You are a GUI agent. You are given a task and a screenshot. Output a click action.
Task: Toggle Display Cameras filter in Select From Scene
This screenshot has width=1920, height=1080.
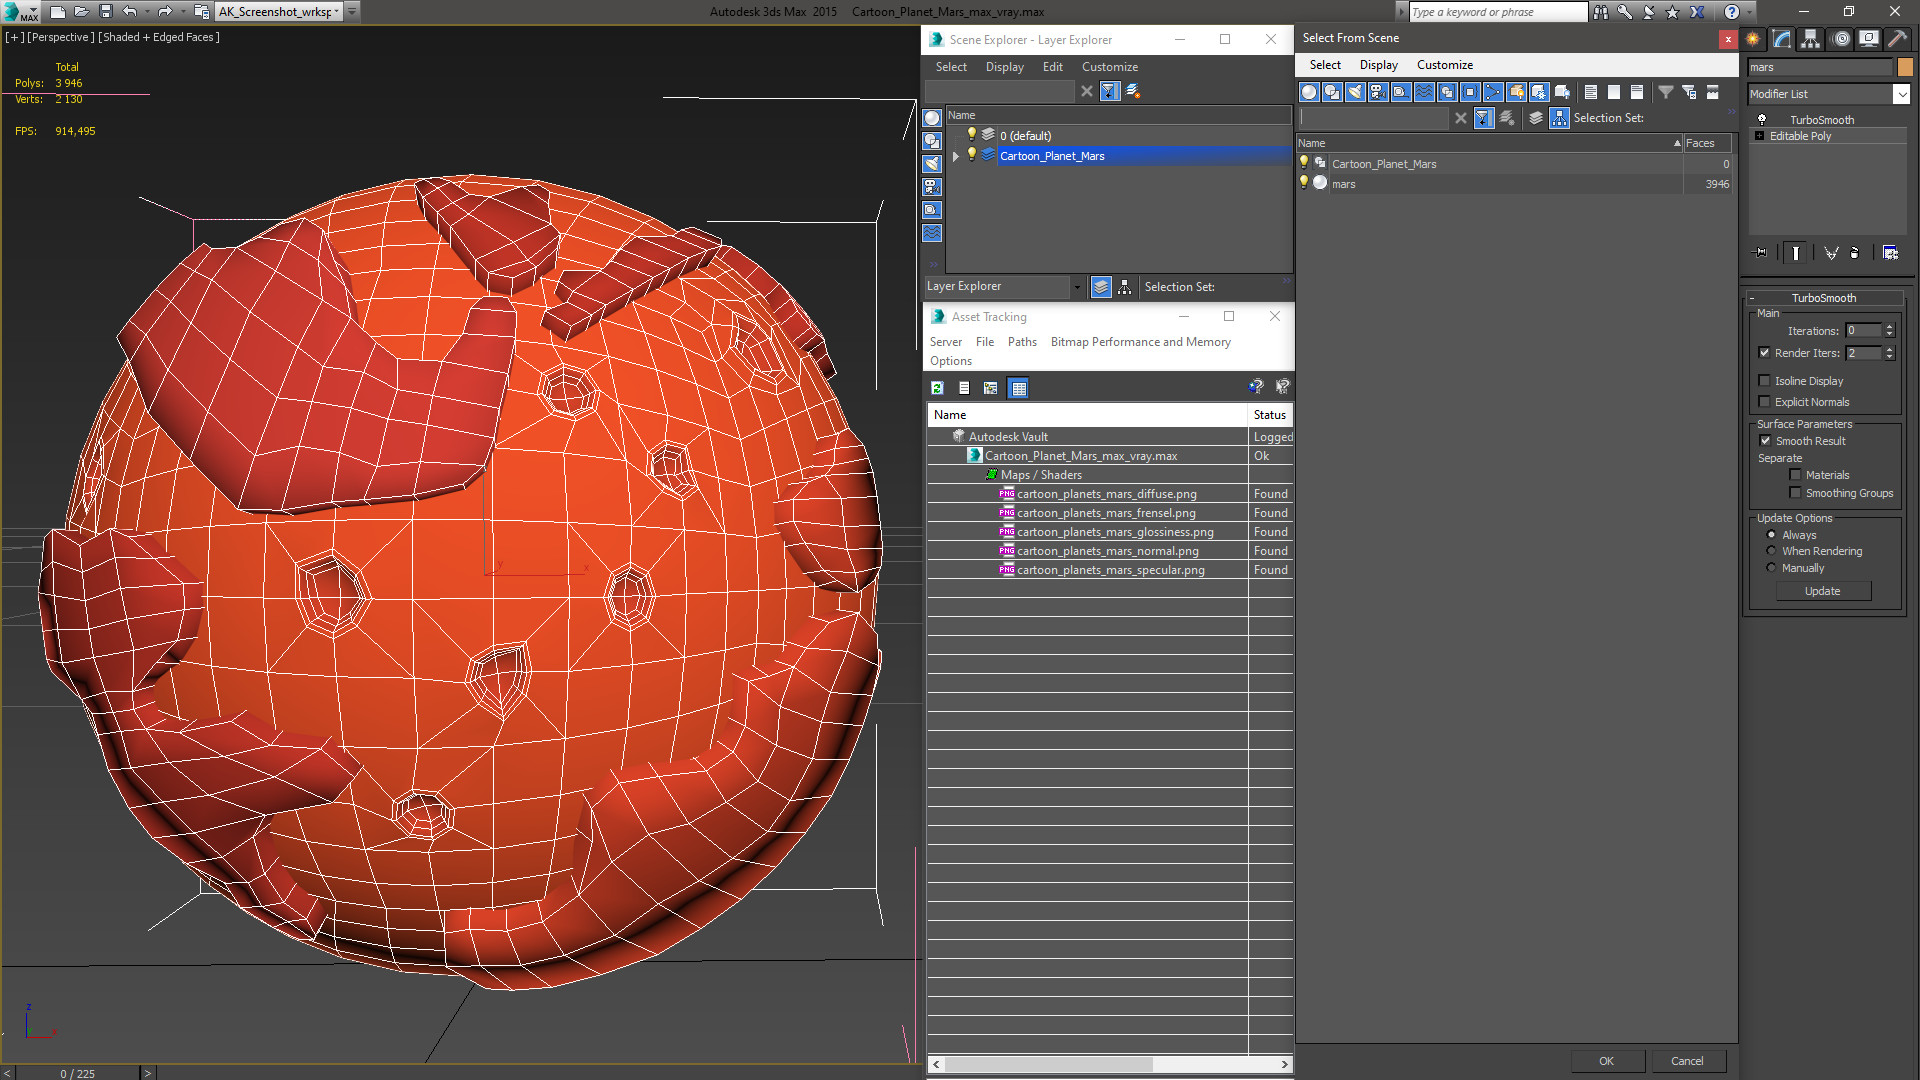[1378, 92]
